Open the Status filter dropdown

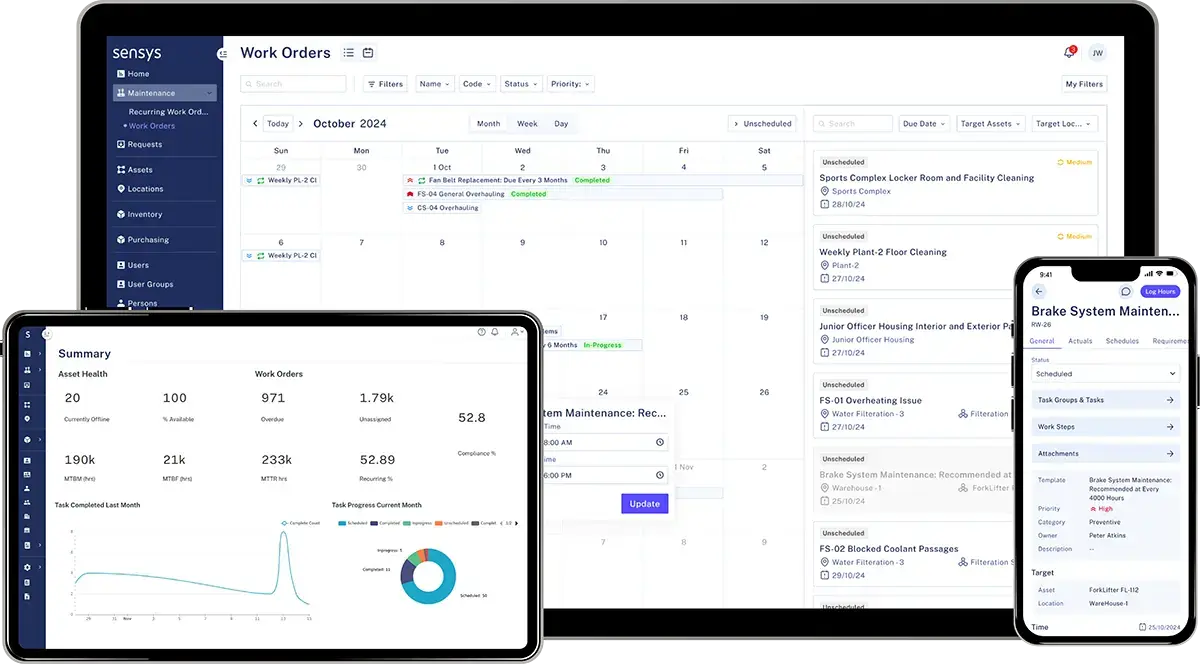coord(520,84)
